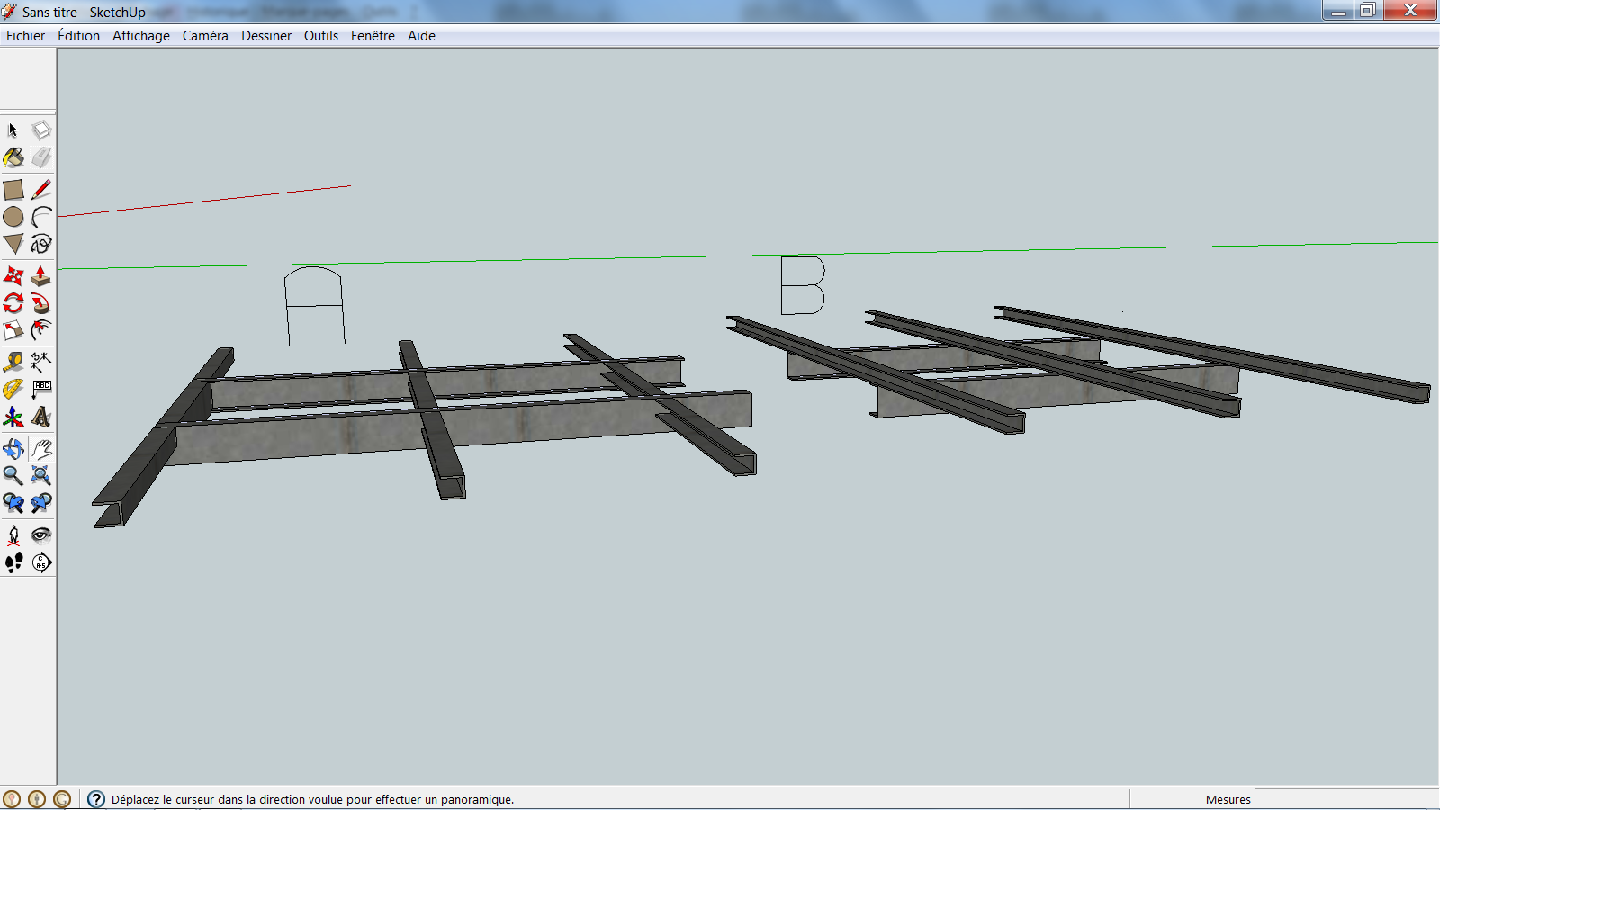Click the help question mark in status bar
1600x900 pixels.
pyautogui.click(x=96, y=799)
